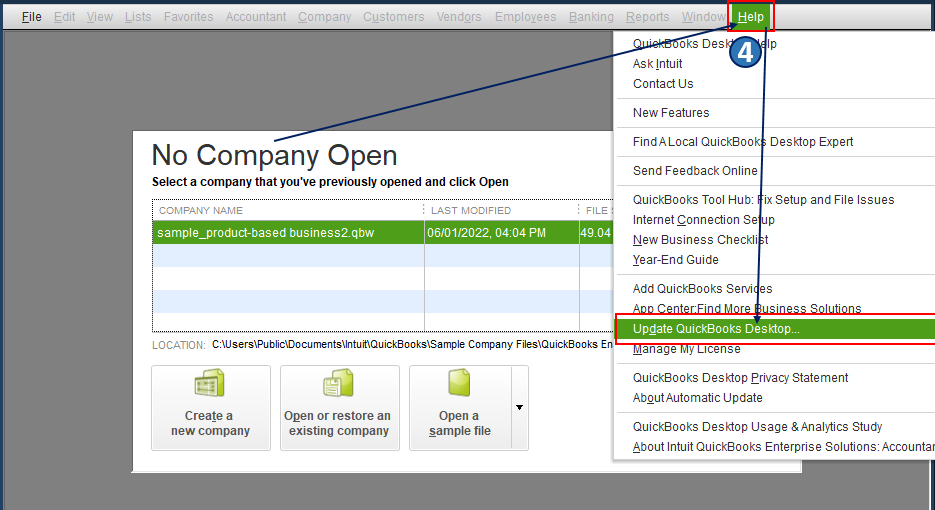This screenshot has width=935, height=510.
Task: Open QuickBooks Desktop Usage & Analytics Study
Action: (x=757, y=427)
